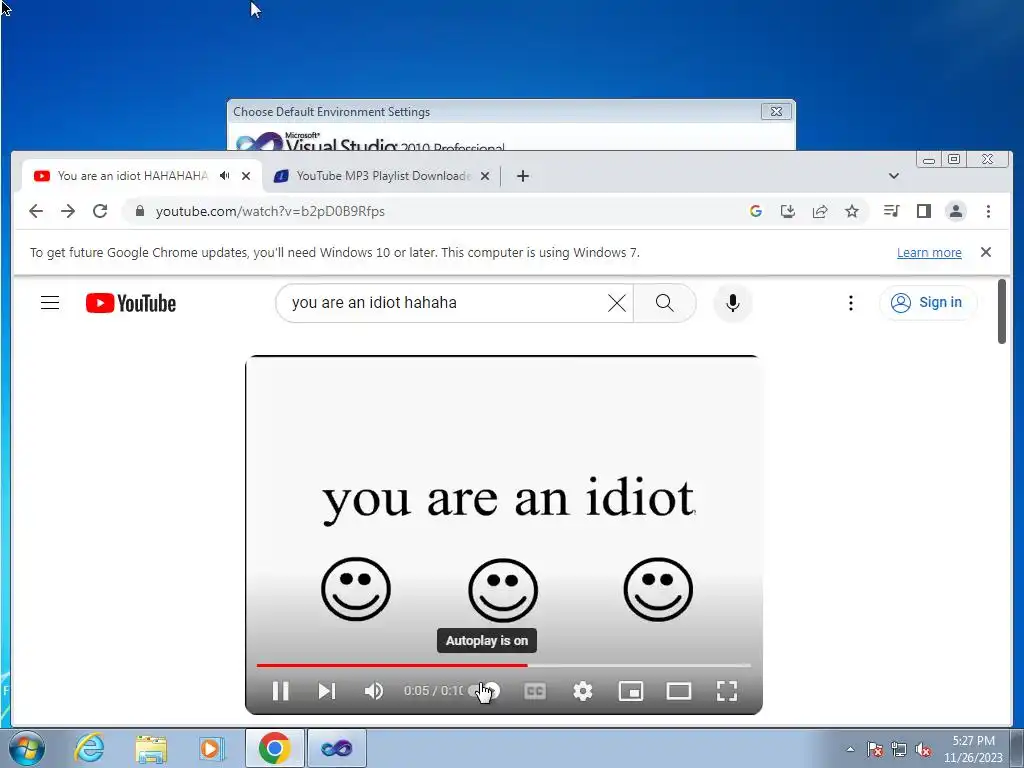Select Visual Studio in the taskbar
Image resolution: width=1024 pixels, height=768 pixels.
pos(337,748)
